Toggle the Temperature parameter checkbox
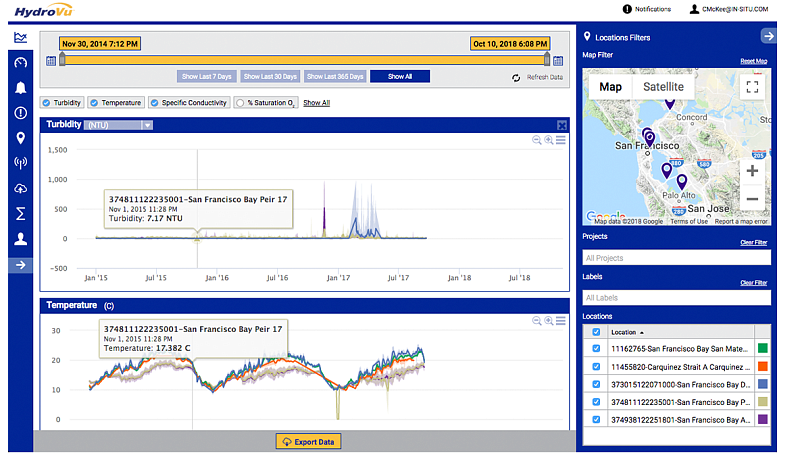 click(94, 102)
